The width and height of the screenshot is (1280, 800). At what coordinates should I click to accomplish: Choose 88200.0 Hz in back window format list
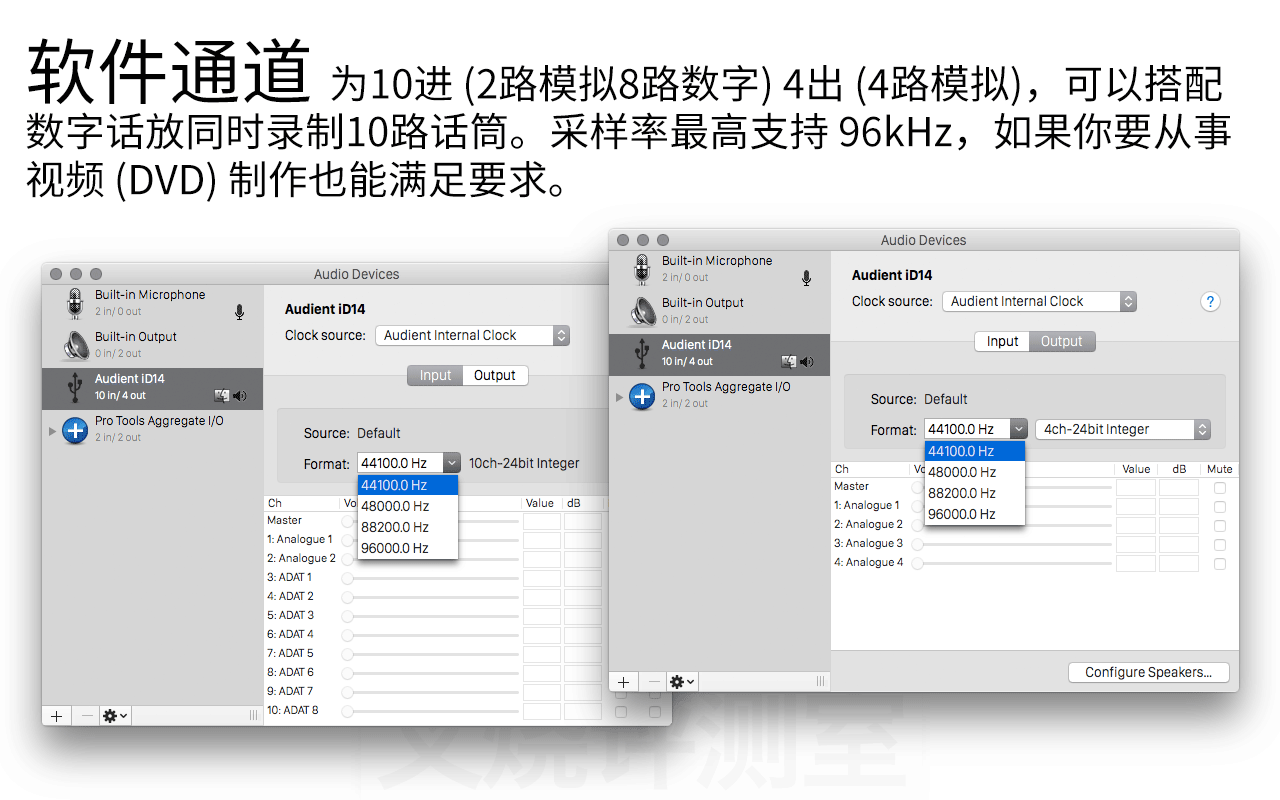[408, 527]
